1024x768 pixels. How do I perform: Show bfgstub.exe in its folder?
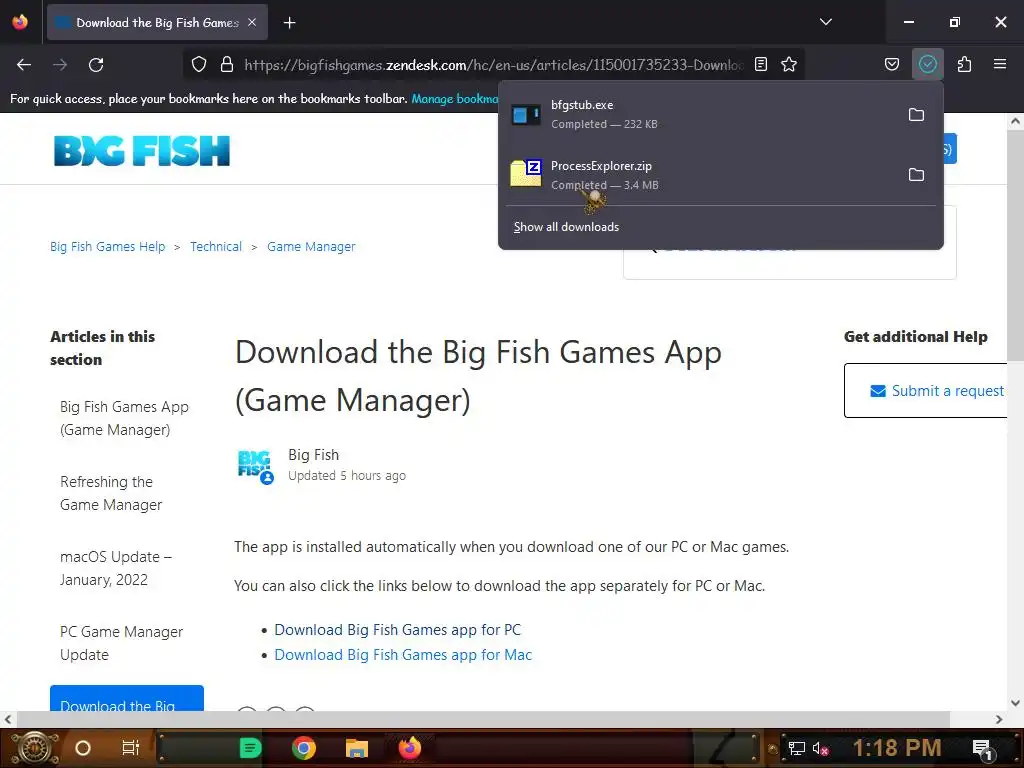pos(916,115)
